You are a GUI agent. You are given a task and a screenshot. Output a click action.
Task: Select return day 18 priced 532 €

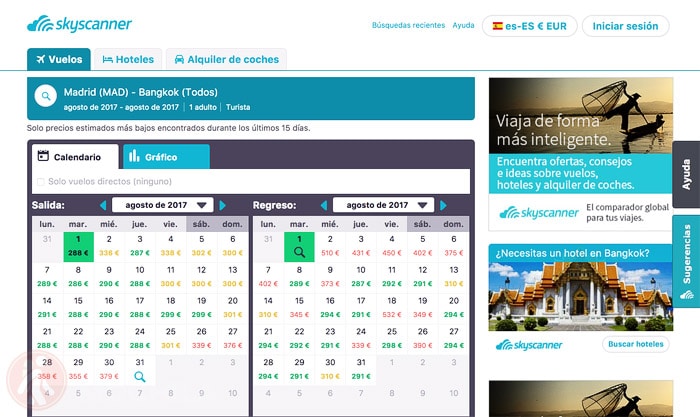[392, 308]
